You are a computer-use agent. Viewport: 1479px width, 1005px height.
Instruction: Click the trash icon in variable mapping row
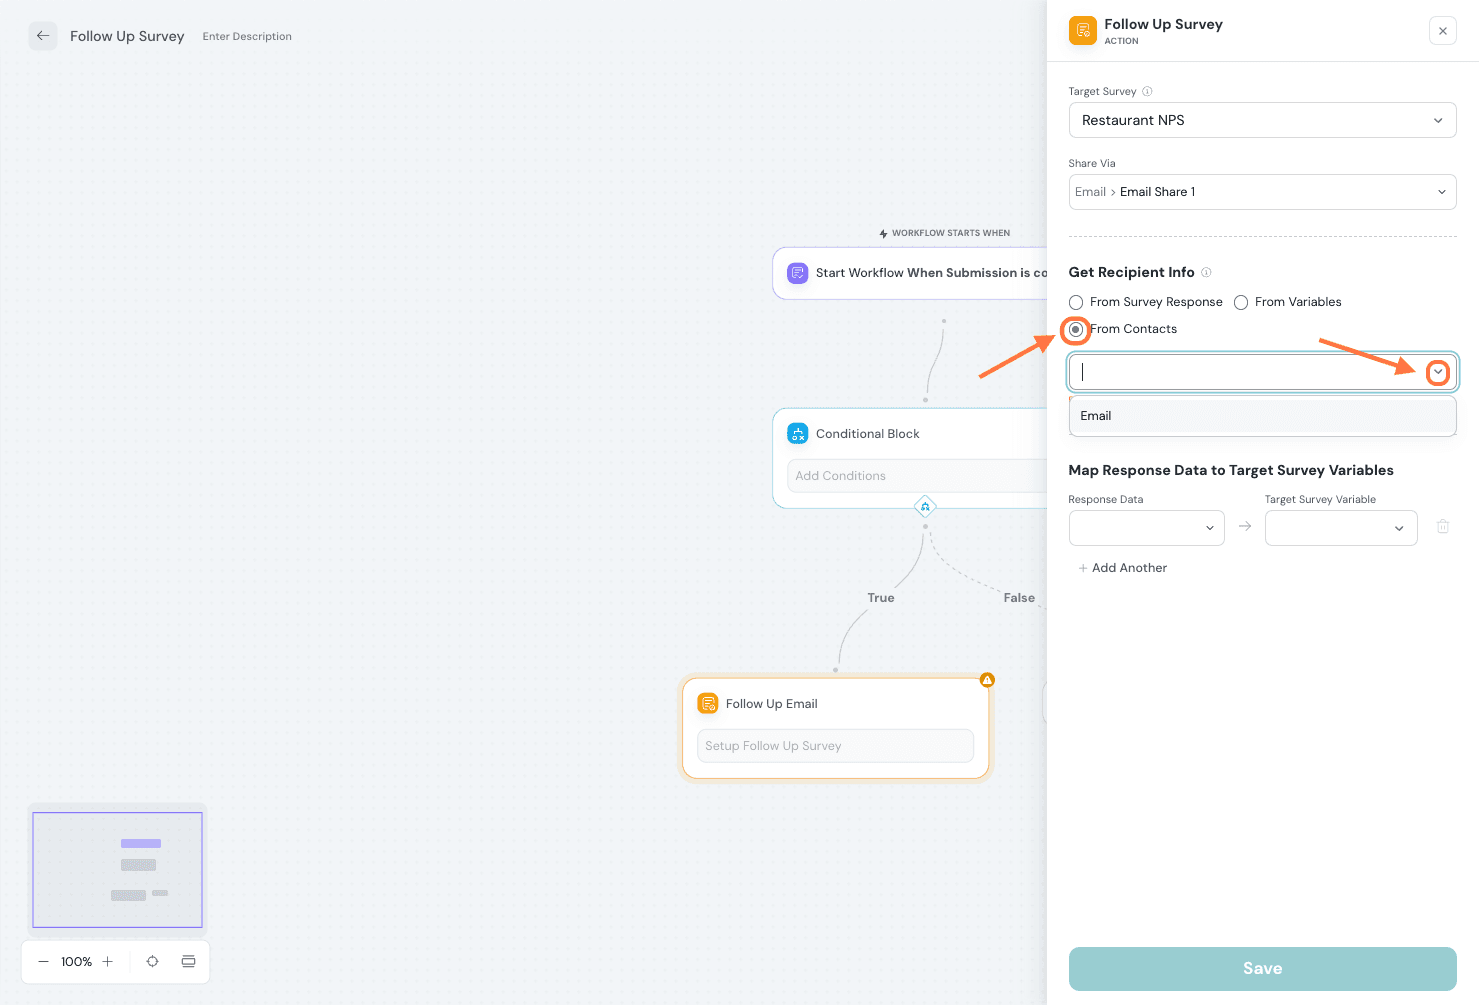point(1442,527)
